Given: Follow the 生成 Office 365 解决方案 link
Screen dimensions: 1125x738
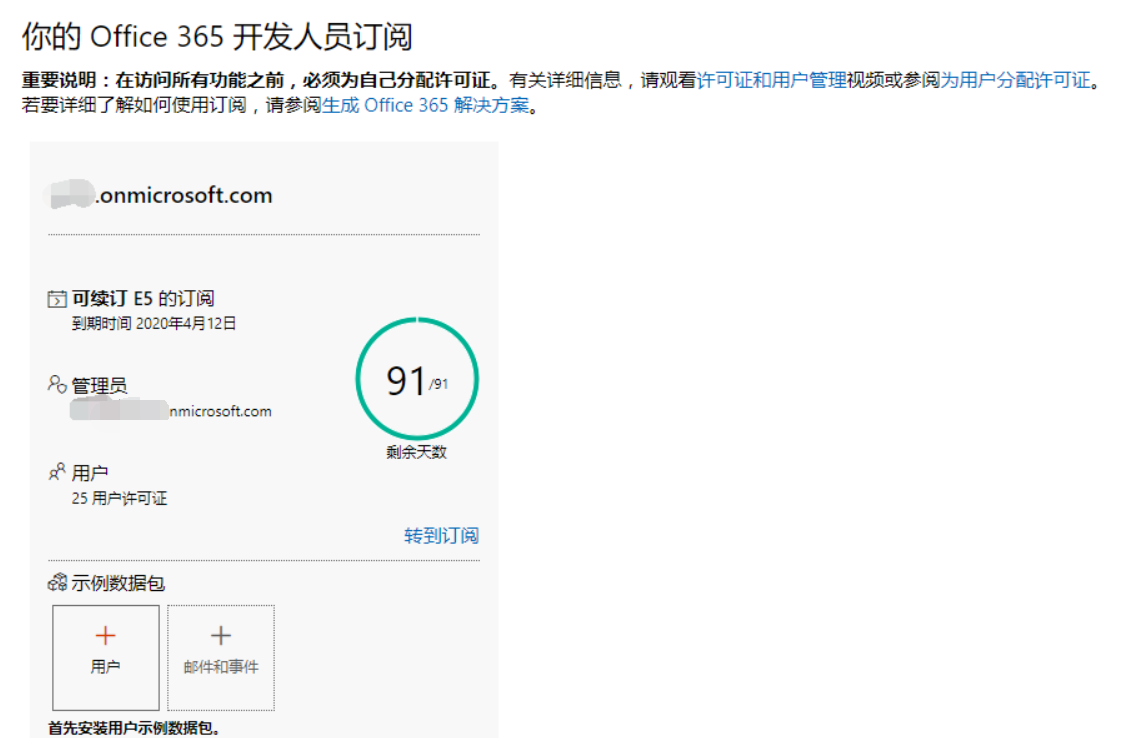Looking at the screenshot, I should pos(425,105).
